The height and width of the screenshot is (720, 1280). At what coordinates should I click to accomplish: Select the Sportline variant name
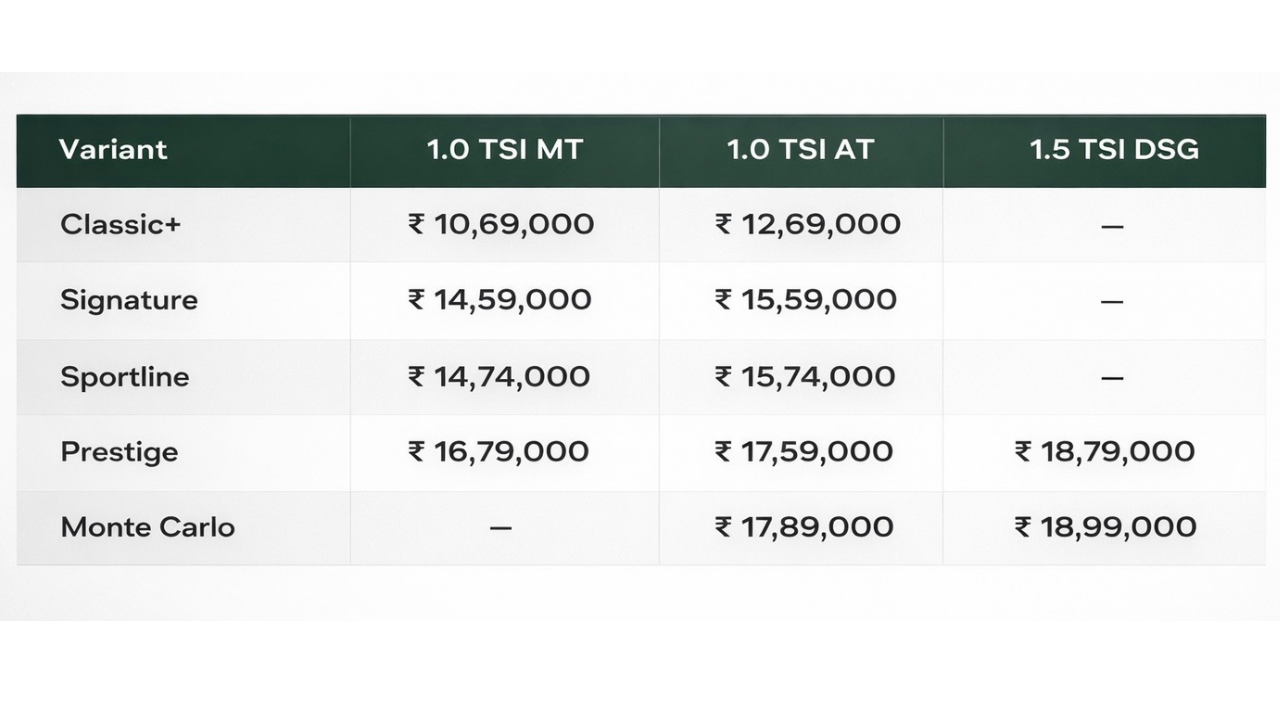coord(124,377)
